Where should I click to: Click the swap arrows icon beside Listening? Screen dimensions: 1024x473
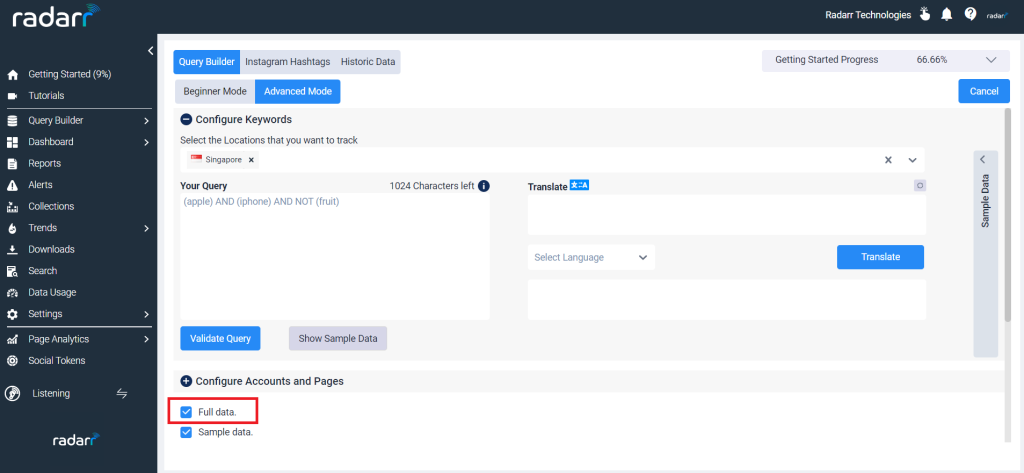(x=121, y=393)
